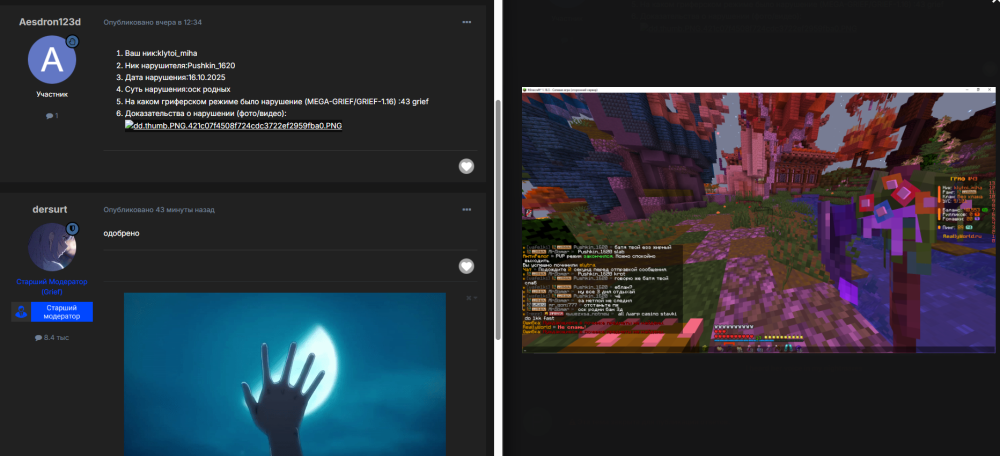Click the Опубликовано 43 минуты назад timestamp
1000x456 pixels.
point(159,210)
